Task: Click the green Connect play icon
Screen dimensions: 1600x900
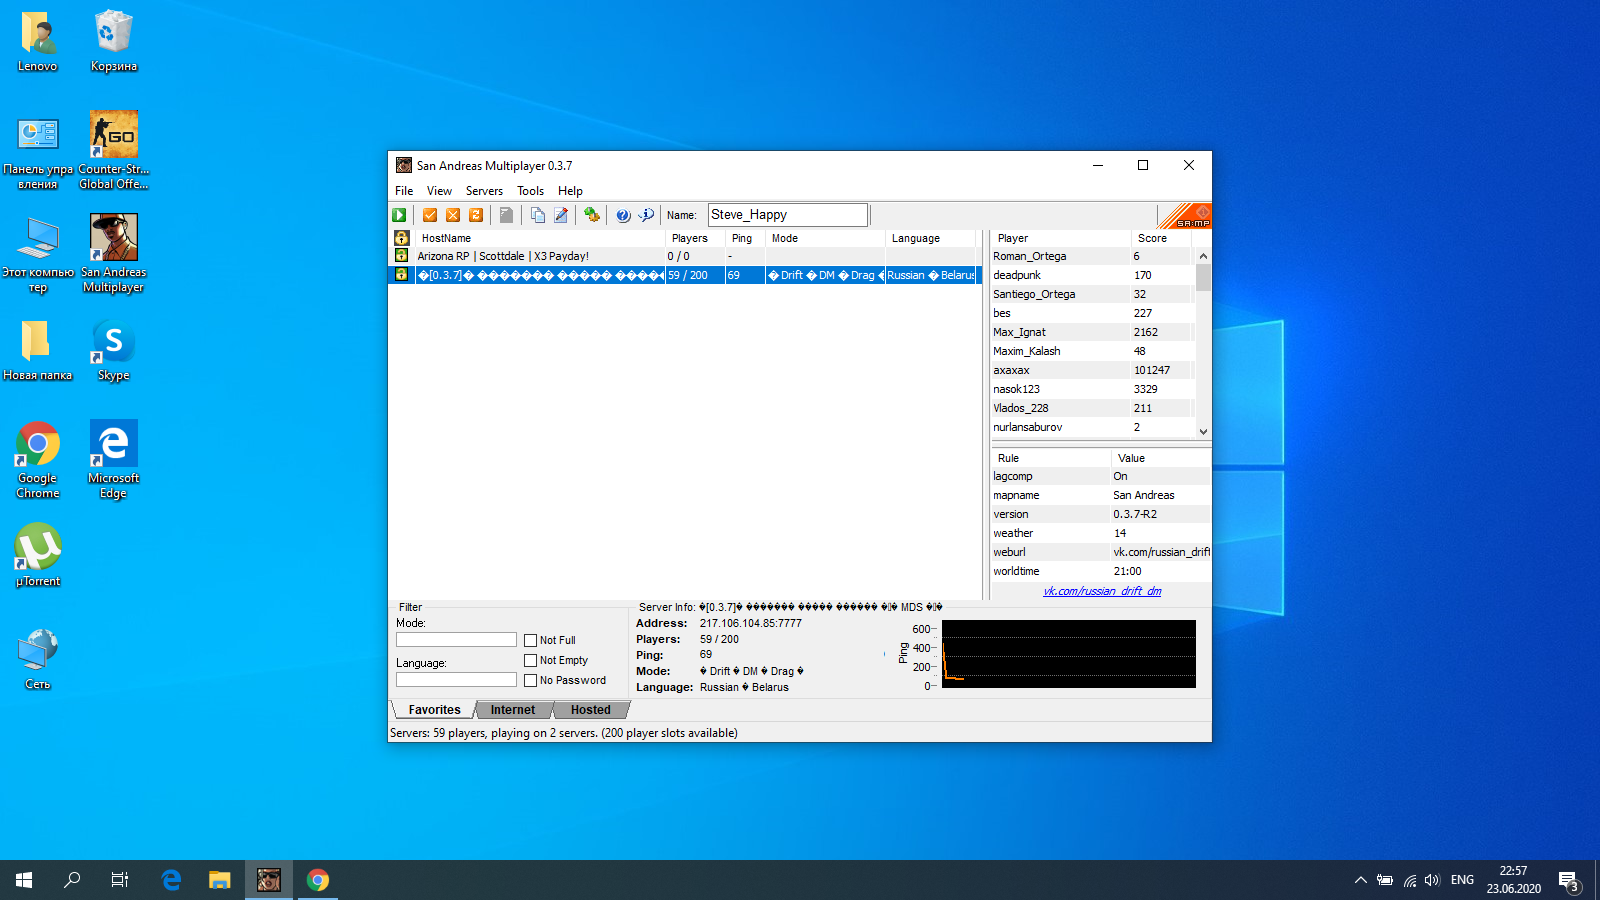Action: coord(399,215)
